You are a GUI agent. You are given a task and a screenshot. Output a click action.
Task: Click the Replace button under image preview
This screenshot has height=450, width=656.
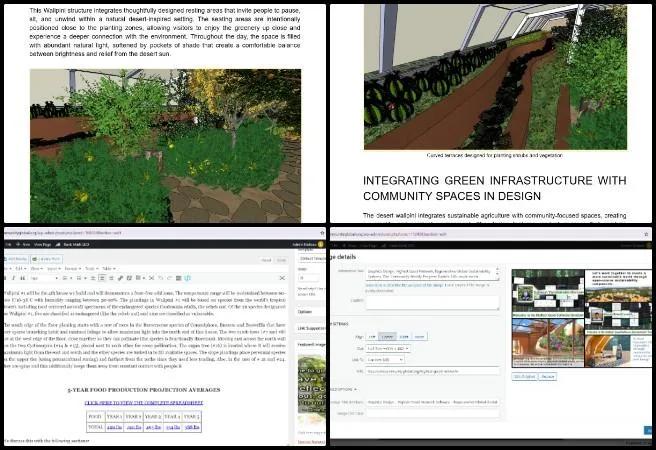click(x=548, y=376)
